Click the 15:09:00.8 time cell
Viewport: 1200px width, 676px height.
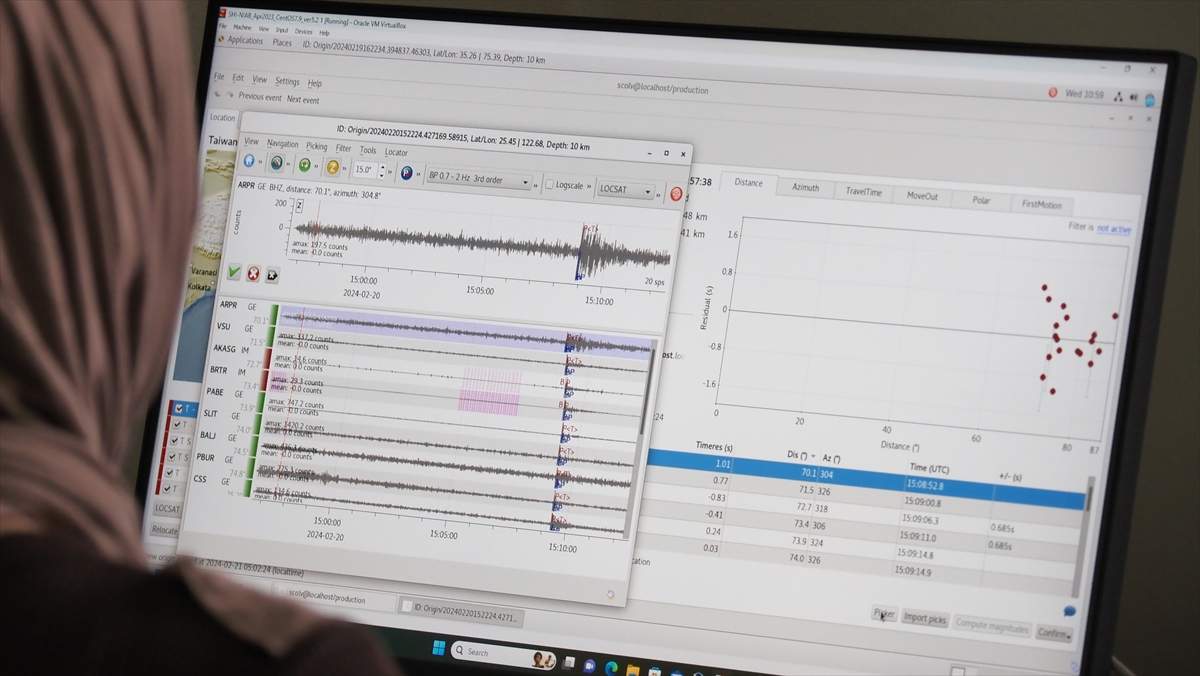[924, 503]
